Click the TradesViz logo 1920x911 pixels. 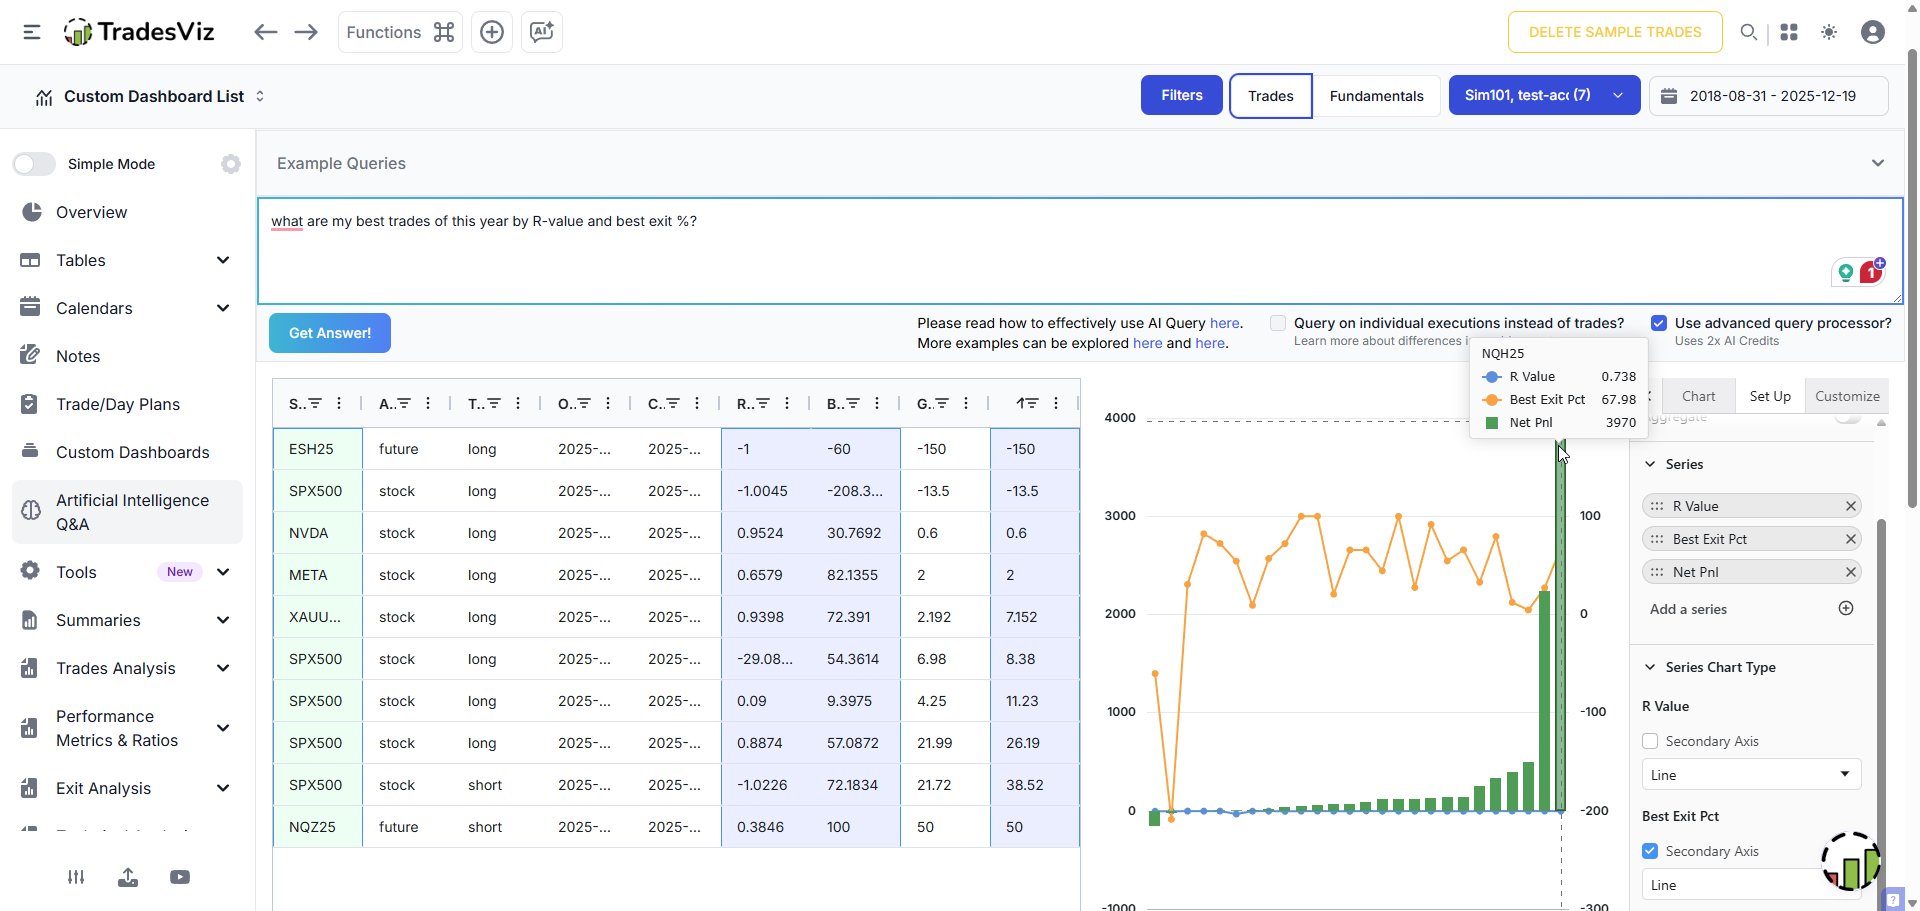pos(139,32)
